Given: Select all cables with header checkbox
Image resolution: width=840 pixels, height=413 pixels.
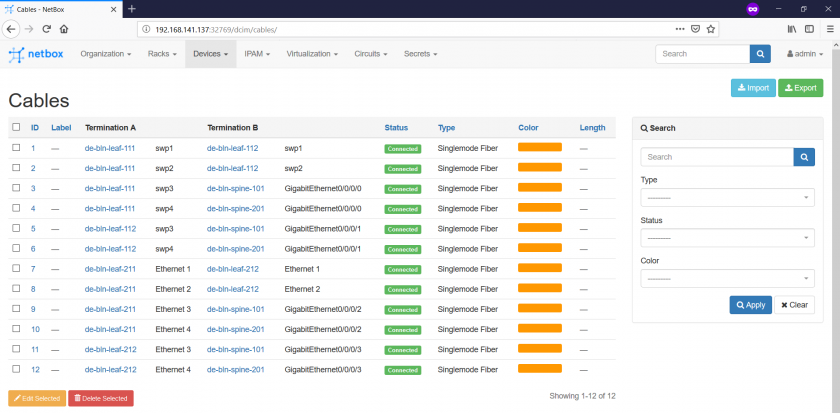Looking at the screenshot, I should [x=16, y=127].
